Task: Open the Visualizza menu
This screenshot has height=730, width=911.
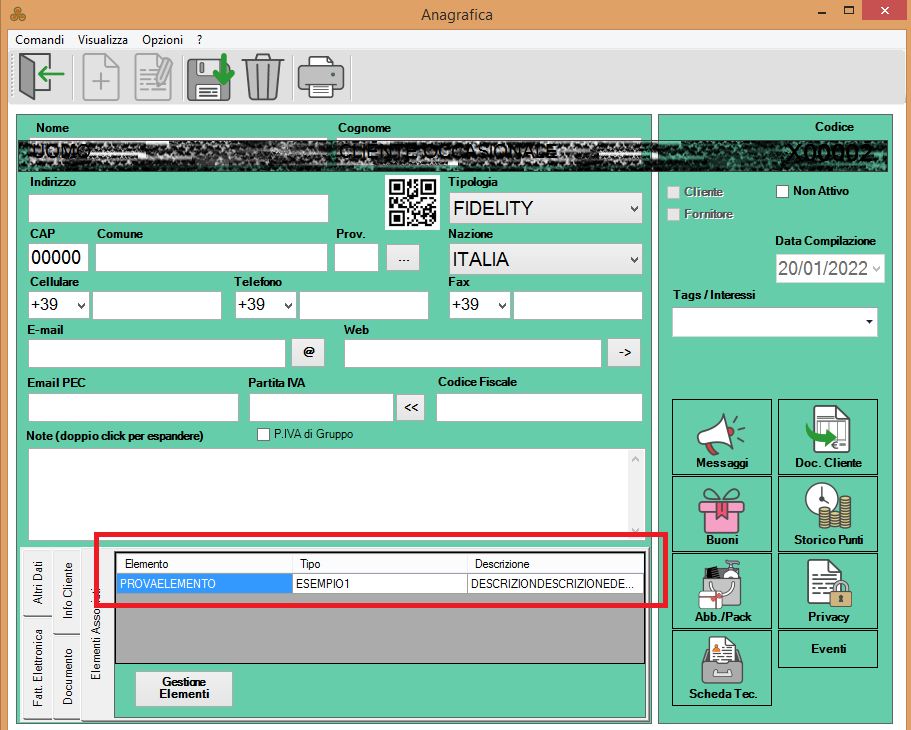Action: point(103,40)
